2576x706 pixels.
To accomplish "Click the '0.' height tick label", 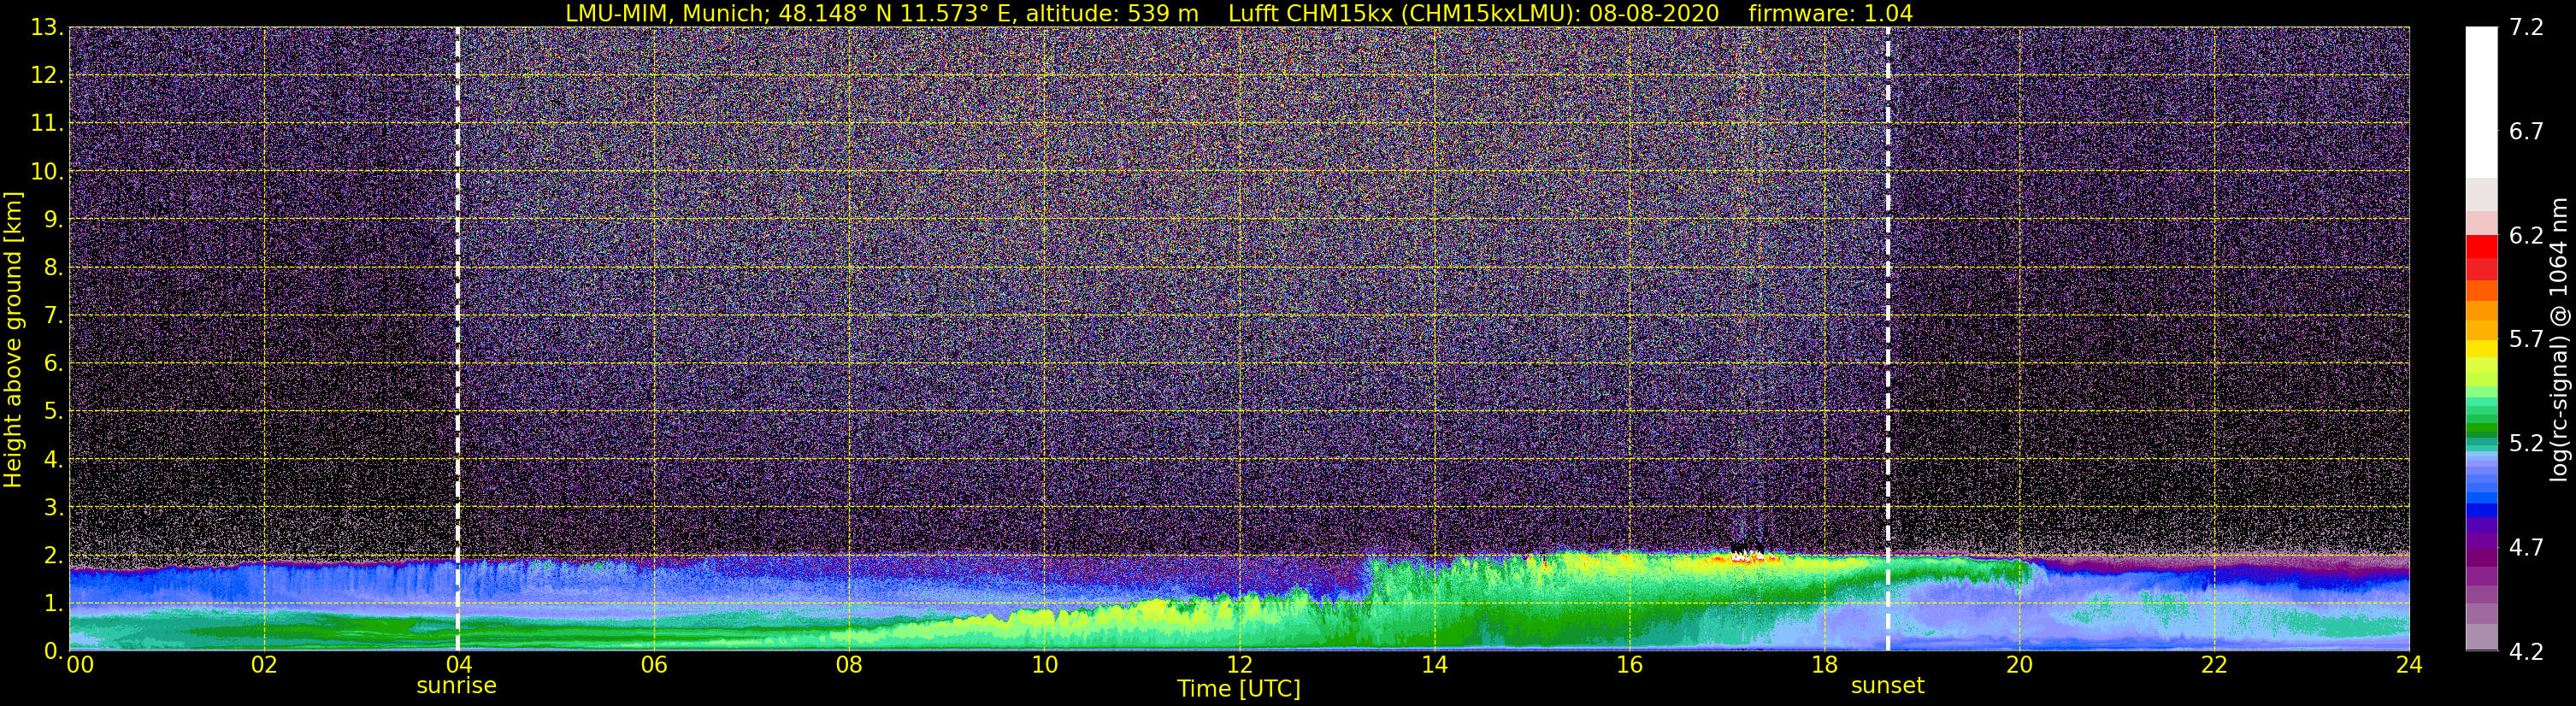I will pyautogui.click(x=54, y=650).
